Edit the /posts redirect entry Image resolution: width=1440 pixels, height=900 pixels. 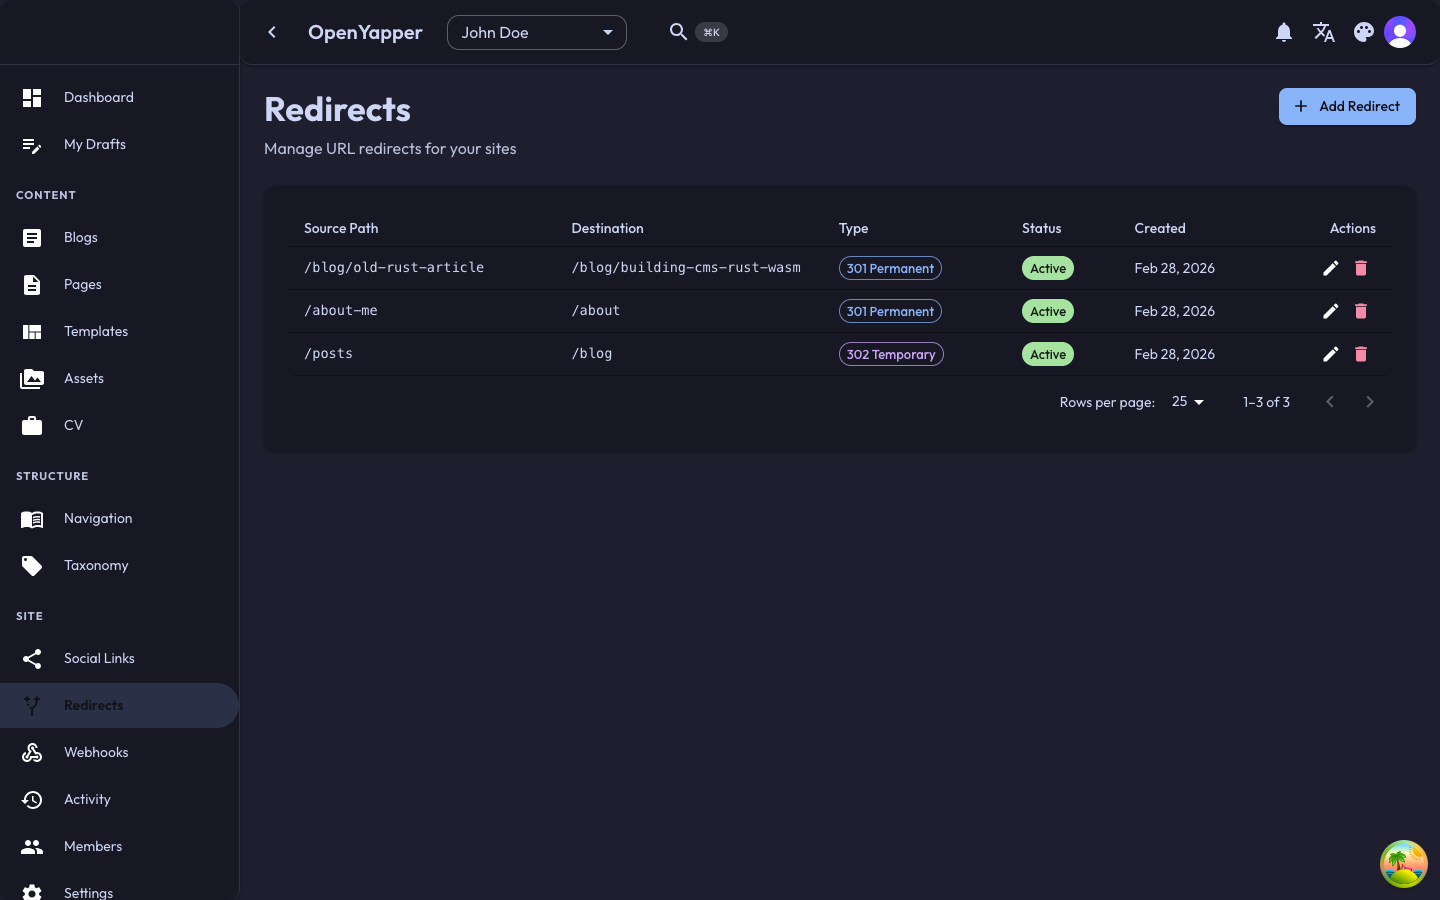(1330, 354)
